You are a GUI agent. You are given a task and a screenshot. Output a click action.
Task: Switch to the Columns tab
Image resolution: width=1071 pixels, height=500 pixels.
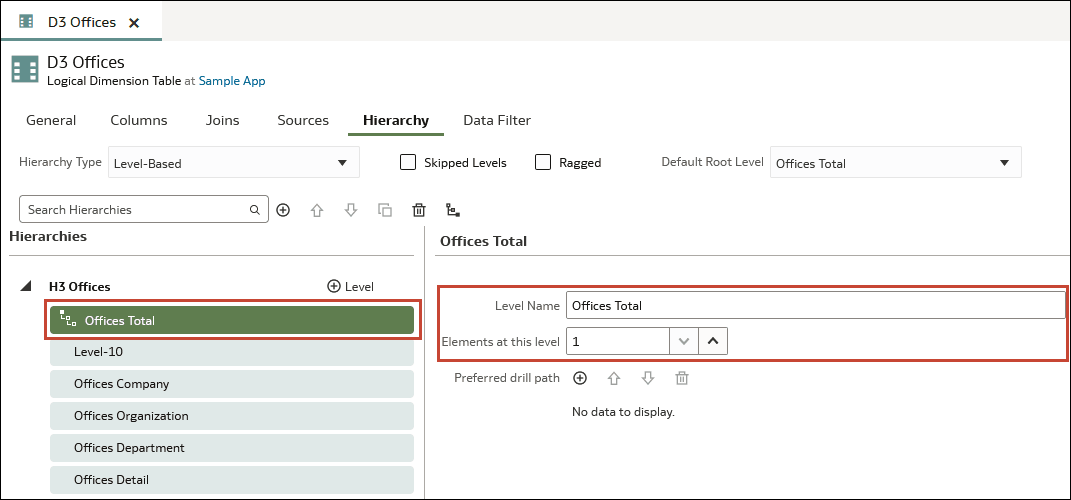coord(139,120)
